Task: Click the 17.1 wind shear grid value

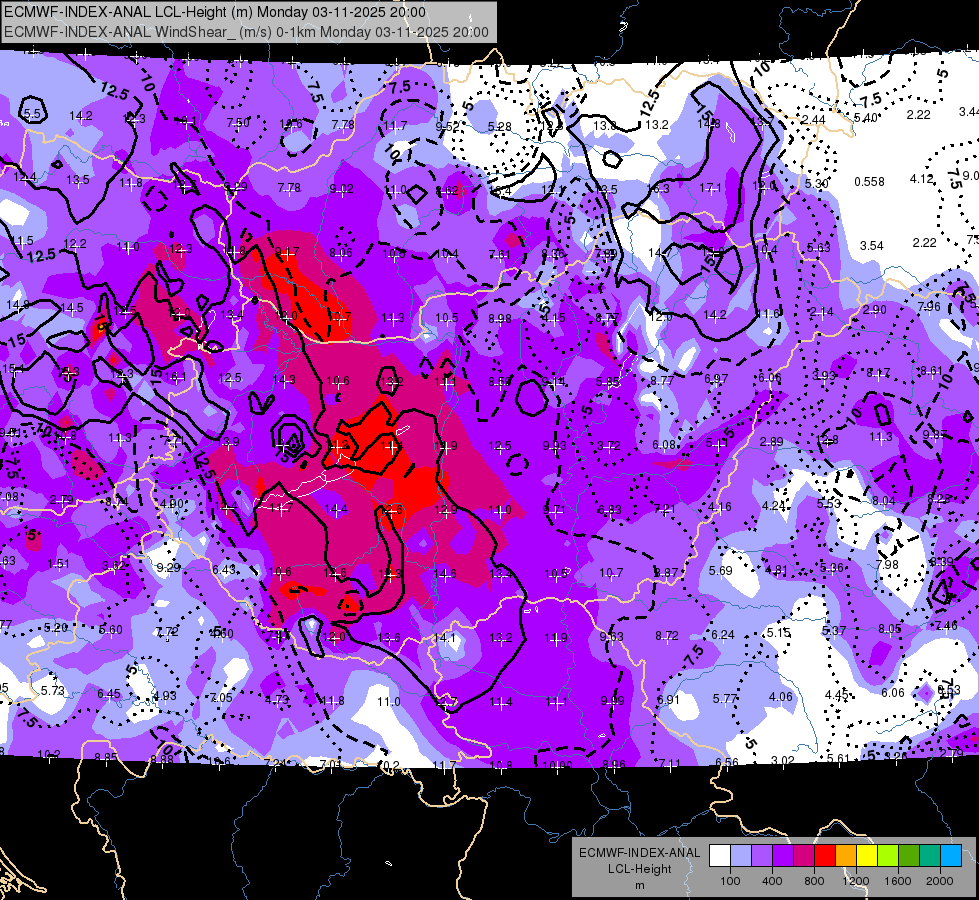Action: tap(710, 188)
